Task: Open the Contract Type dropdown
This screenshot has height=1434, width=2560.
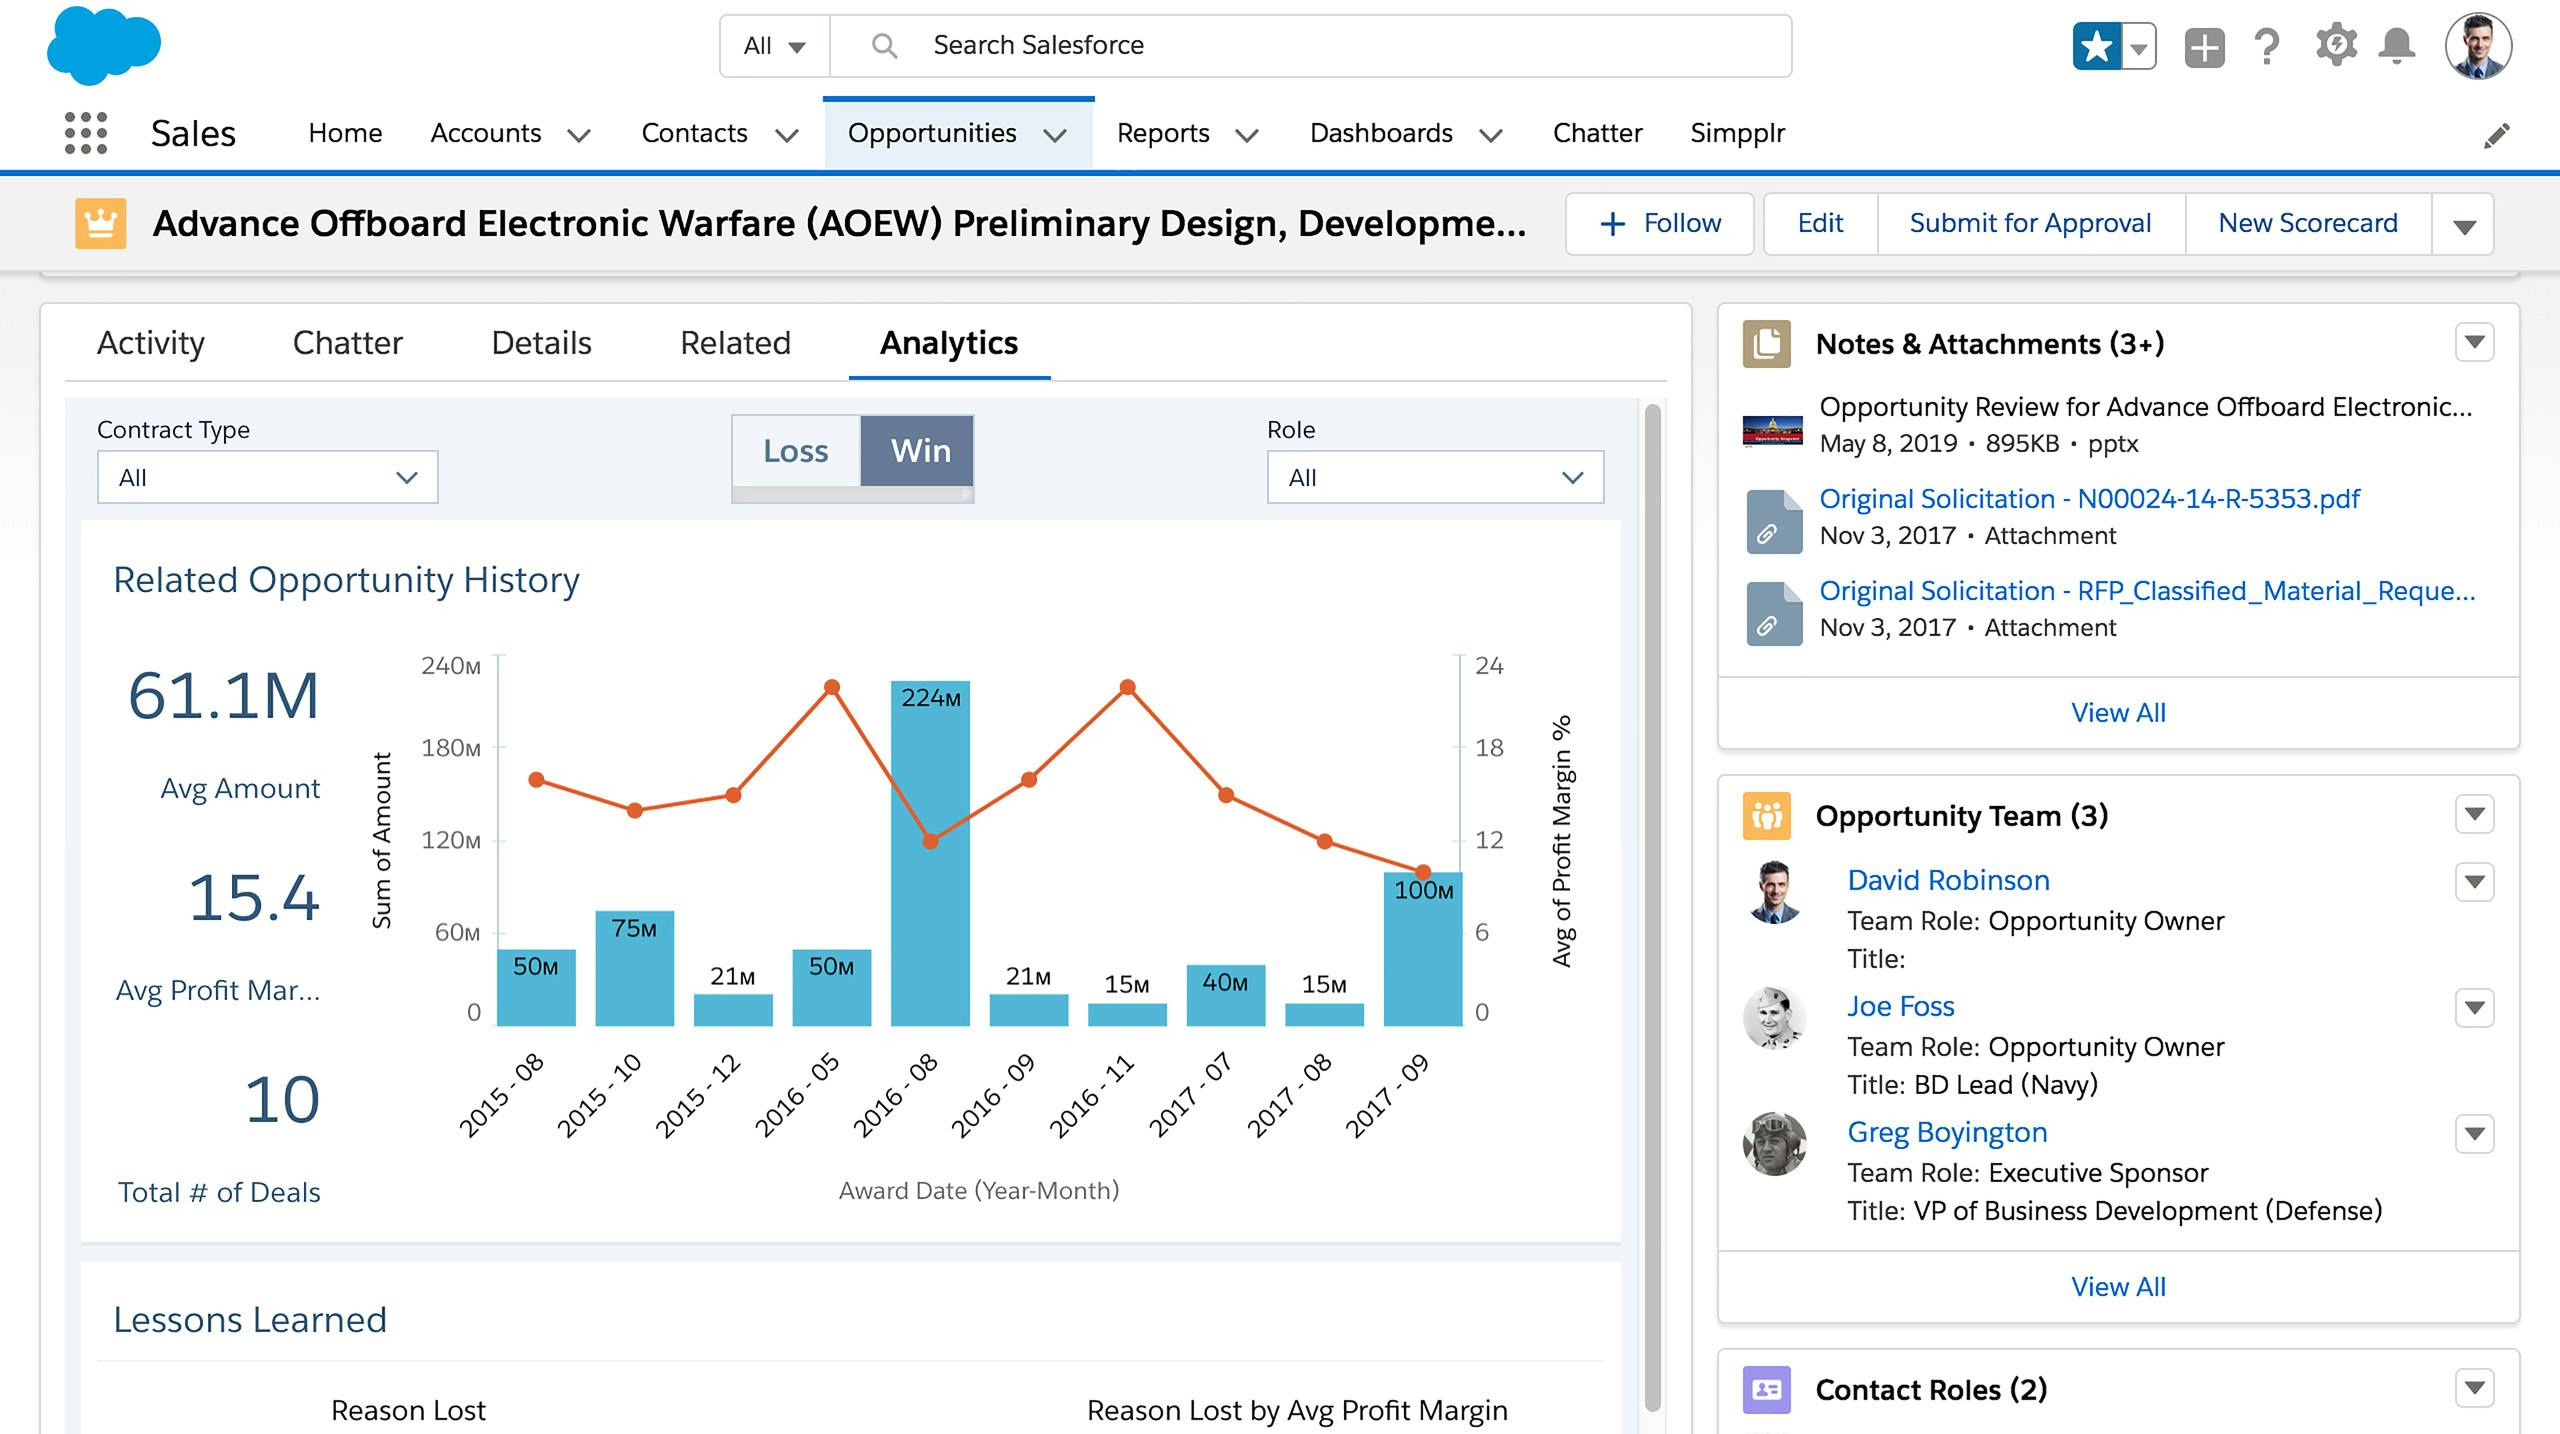Action: click(x=267, y=477)
